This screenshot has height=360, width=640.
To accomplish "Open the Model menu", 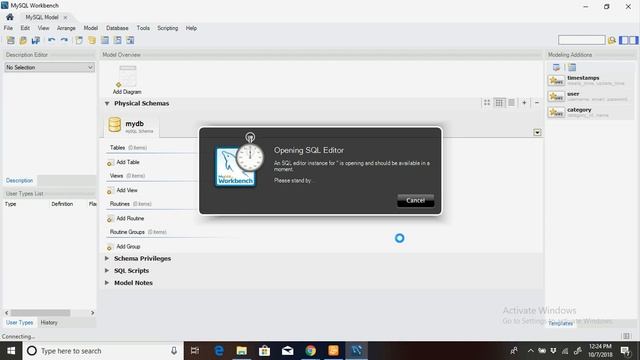I will pos(91,28).
